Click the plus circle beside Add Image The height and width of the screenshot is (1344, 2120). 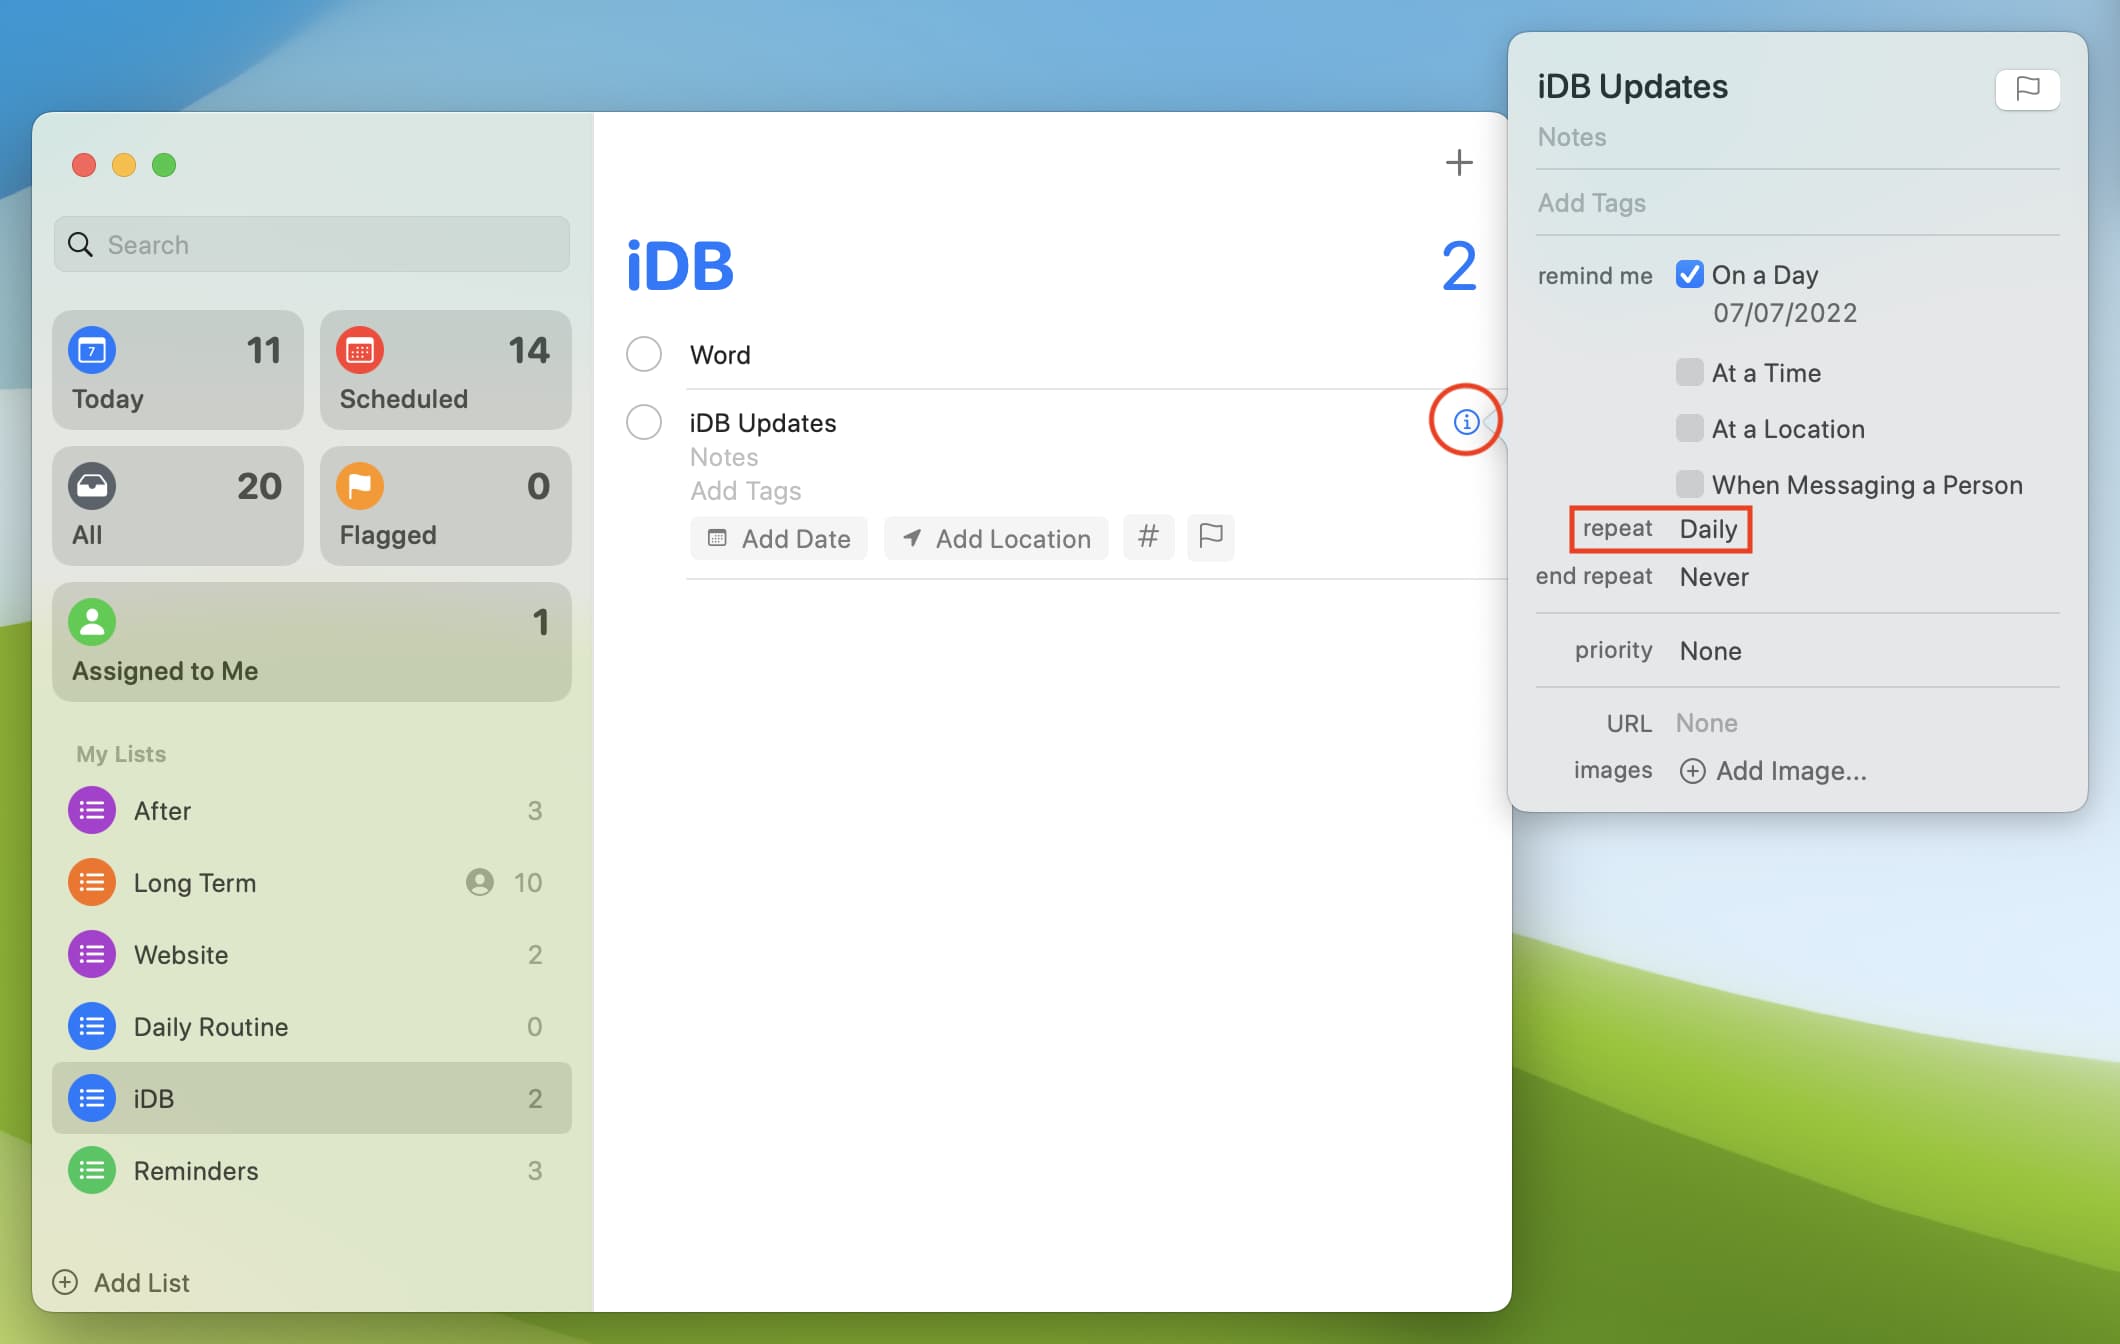click(x=1692, y=771)
